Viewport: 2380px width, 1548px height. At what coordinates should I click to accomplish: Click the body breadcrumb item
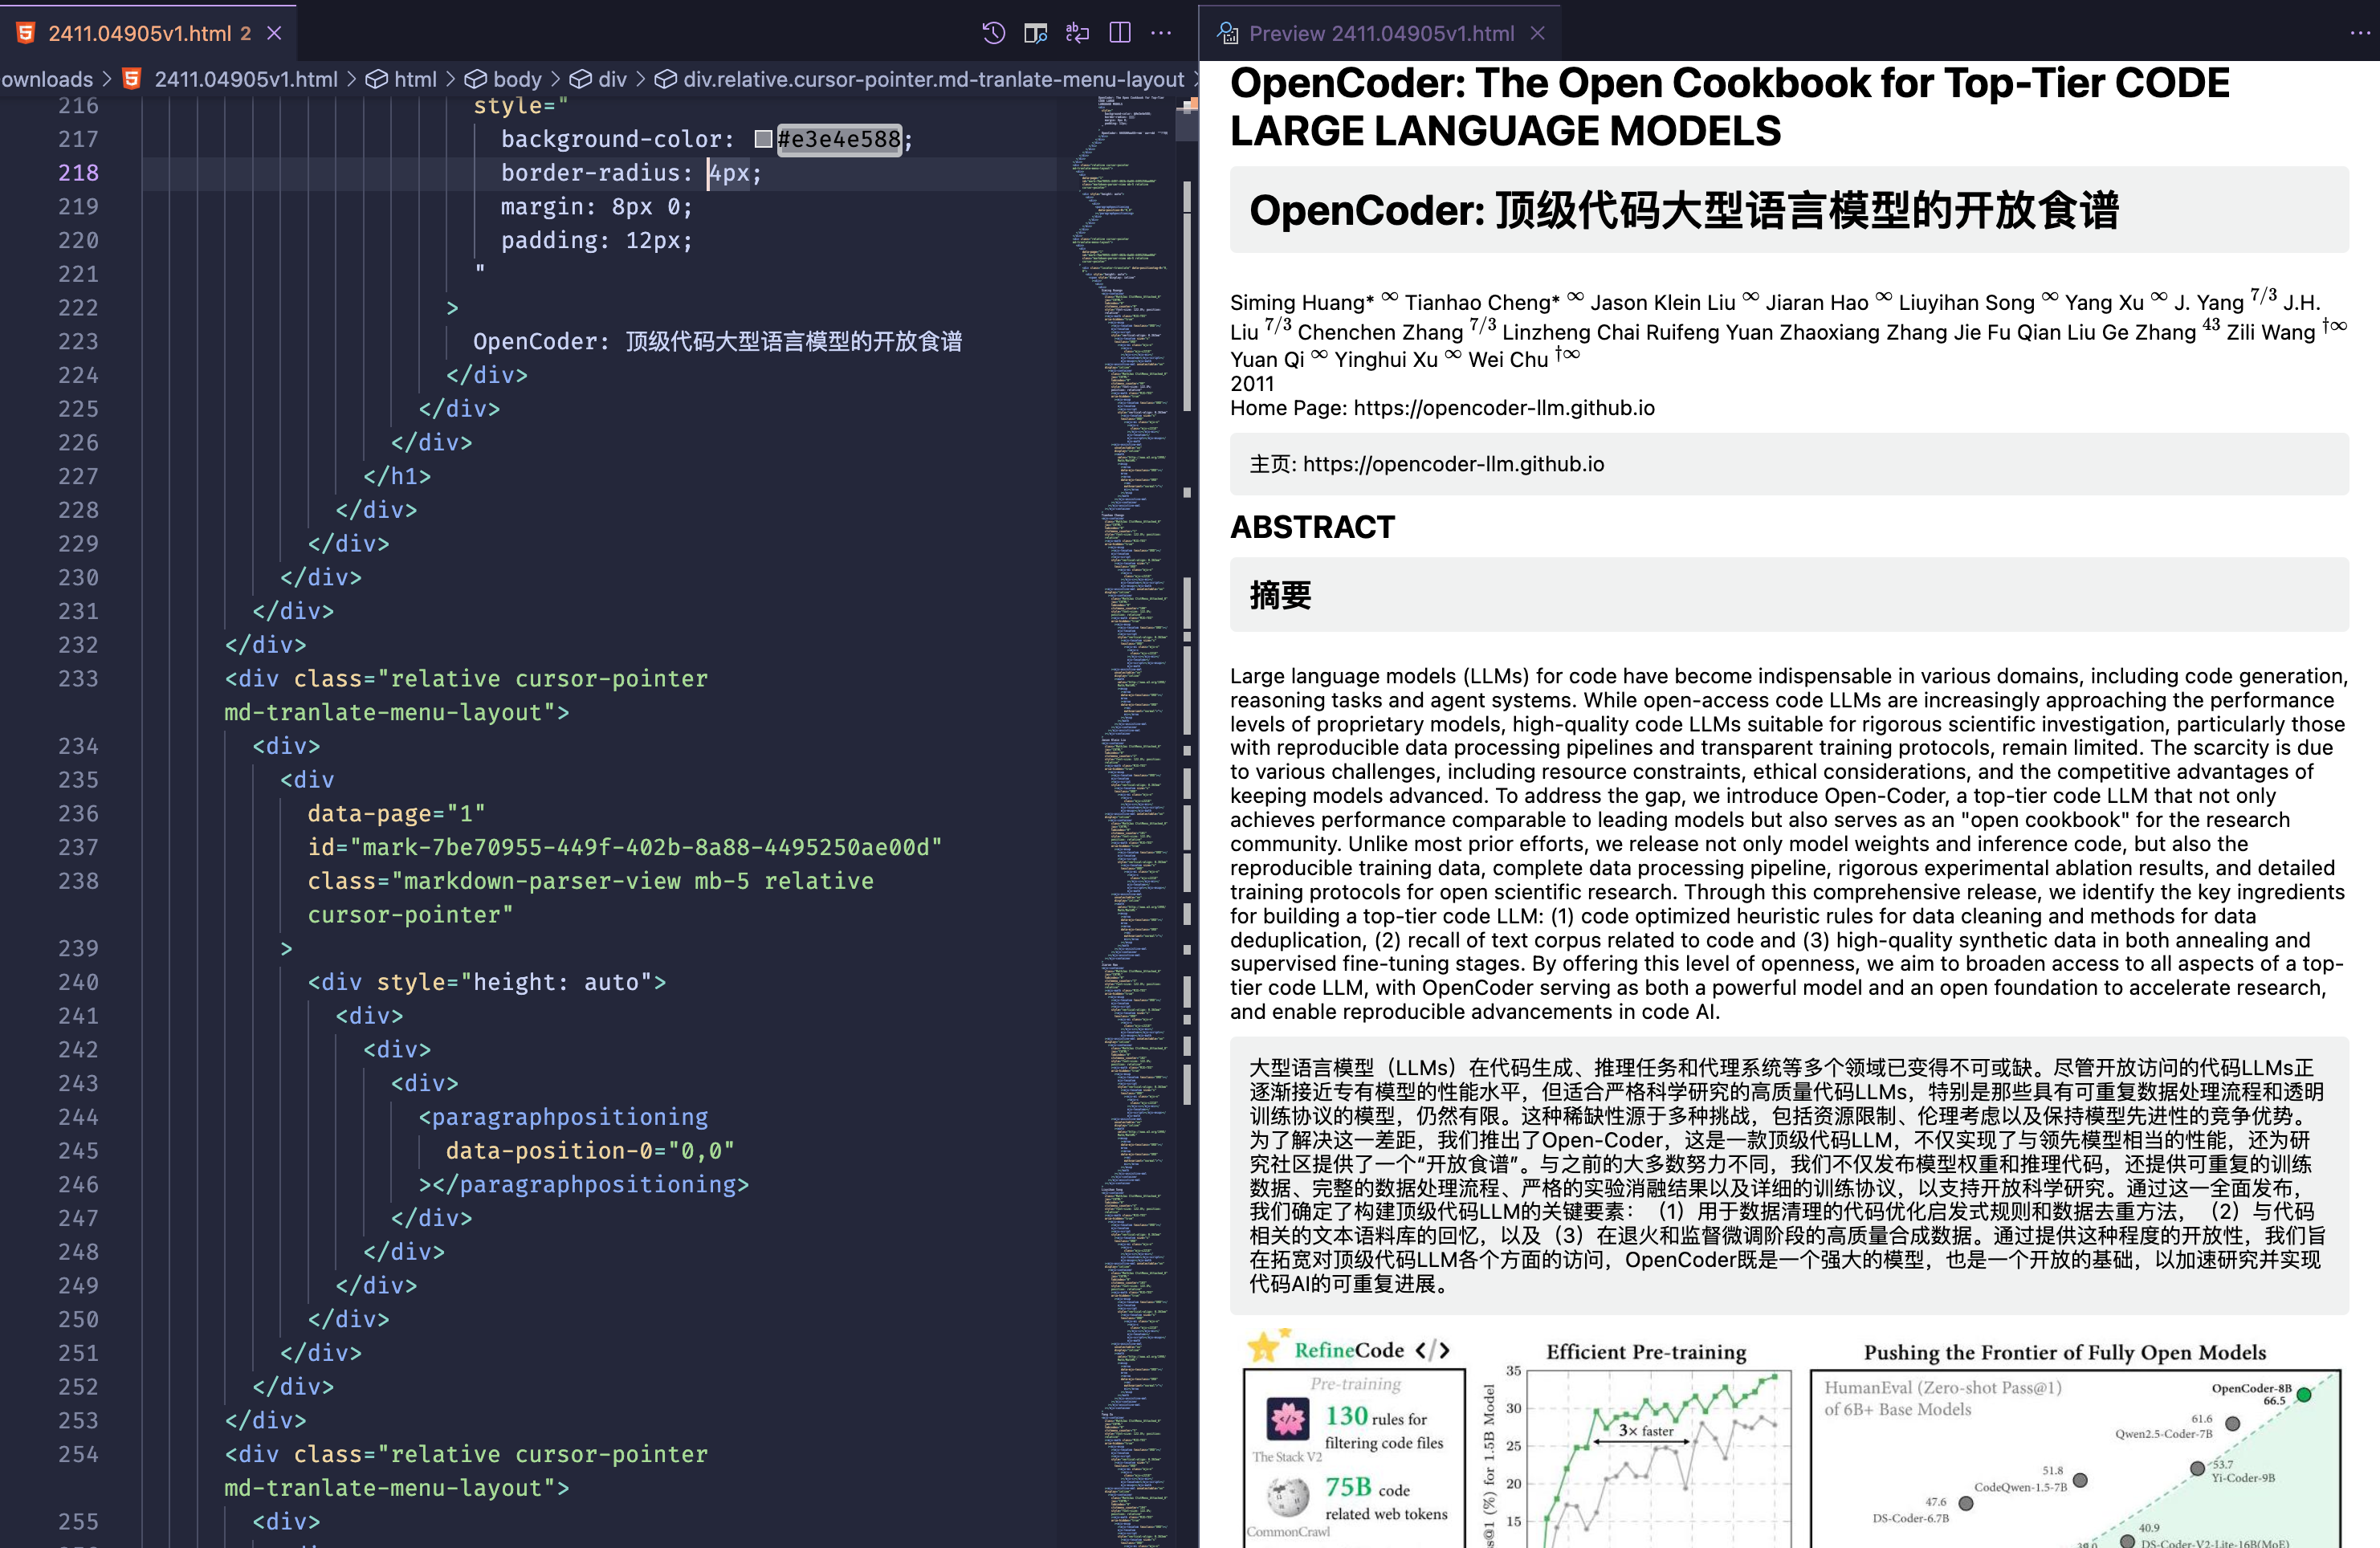click(x=517, y=79)
